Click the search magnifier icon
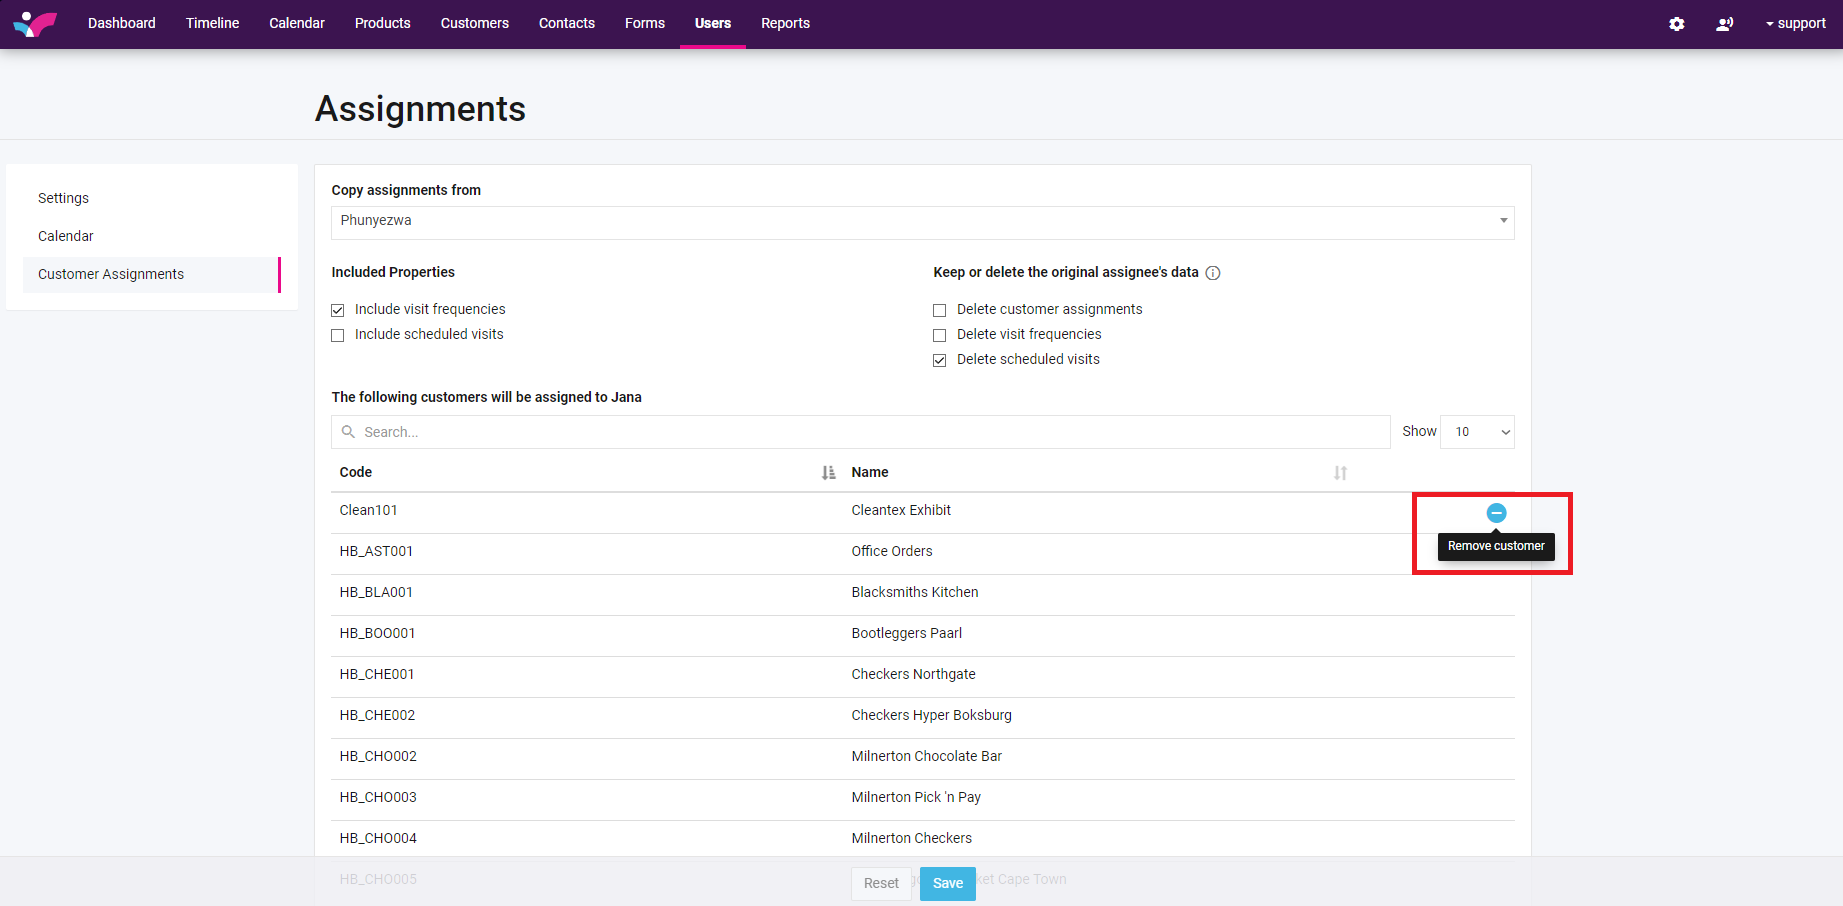 (348, 432)
